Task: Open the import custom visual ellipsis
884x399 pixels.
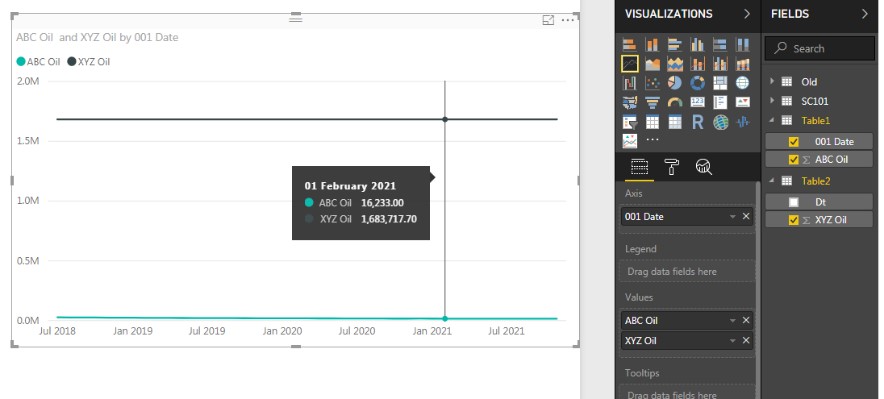Action: [x=652, y=140]
